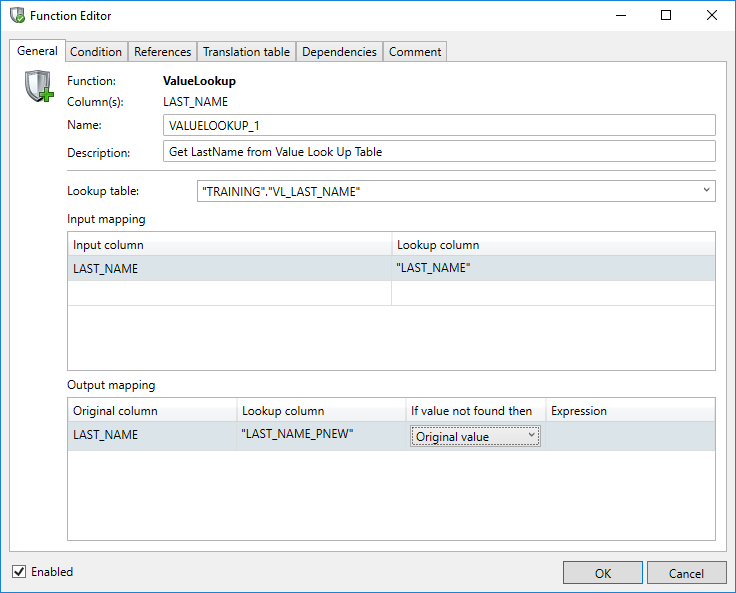Screen dimensions: 736x593
Task: Go to the Translation table tab
Action: [x=246, y=52]
